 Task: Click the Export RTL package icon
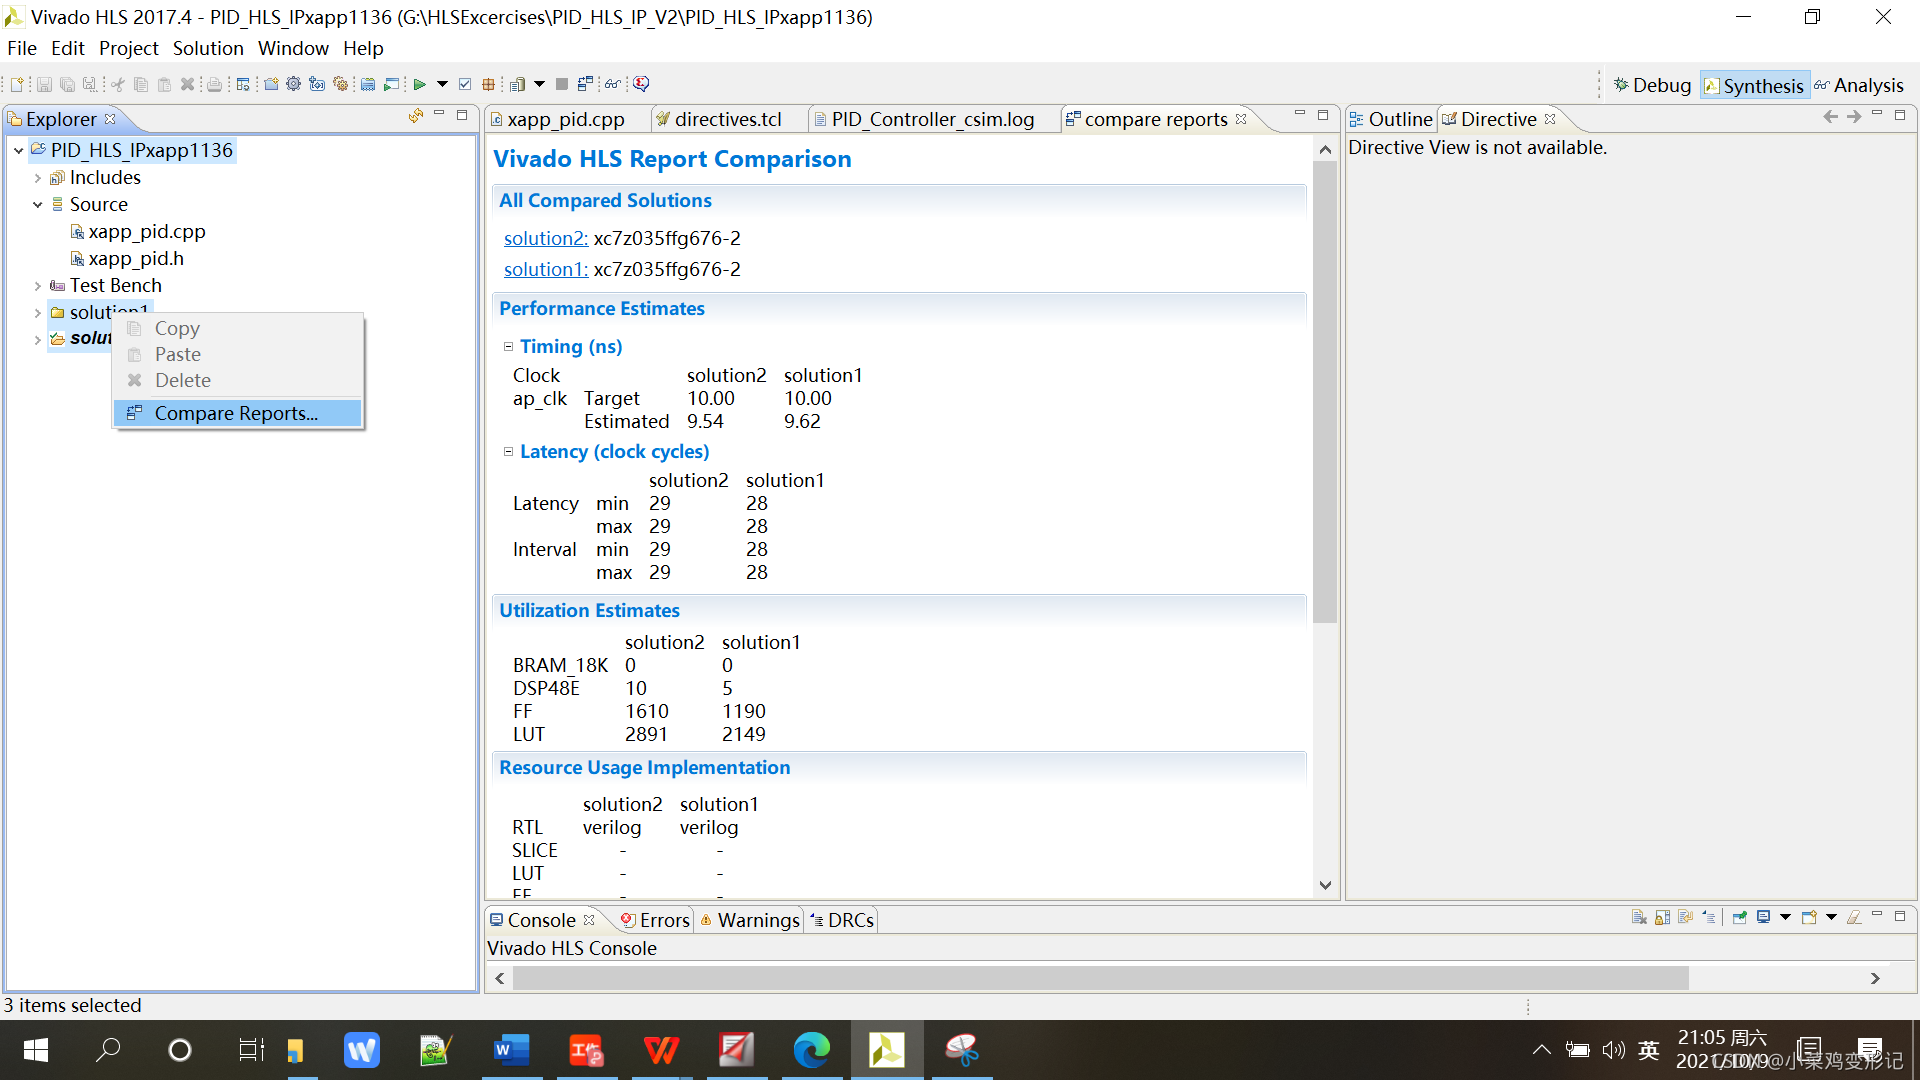point(489,84)
